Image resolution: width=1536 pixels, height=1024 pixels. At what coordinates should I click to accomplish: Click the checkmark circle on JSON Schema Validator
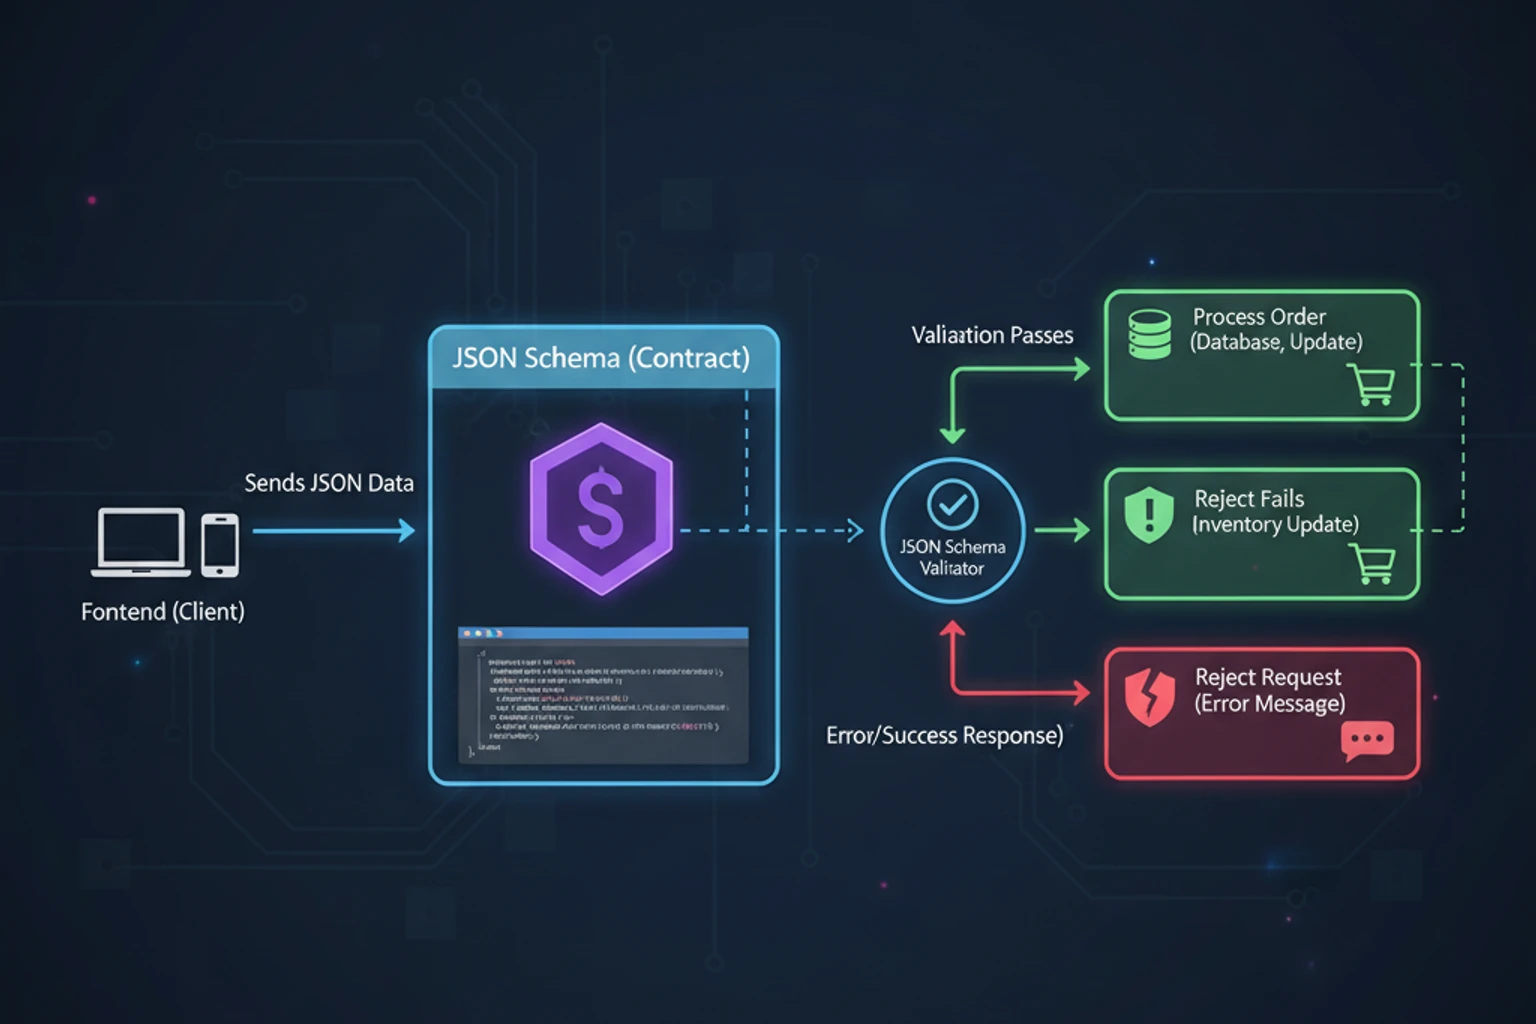951,505
